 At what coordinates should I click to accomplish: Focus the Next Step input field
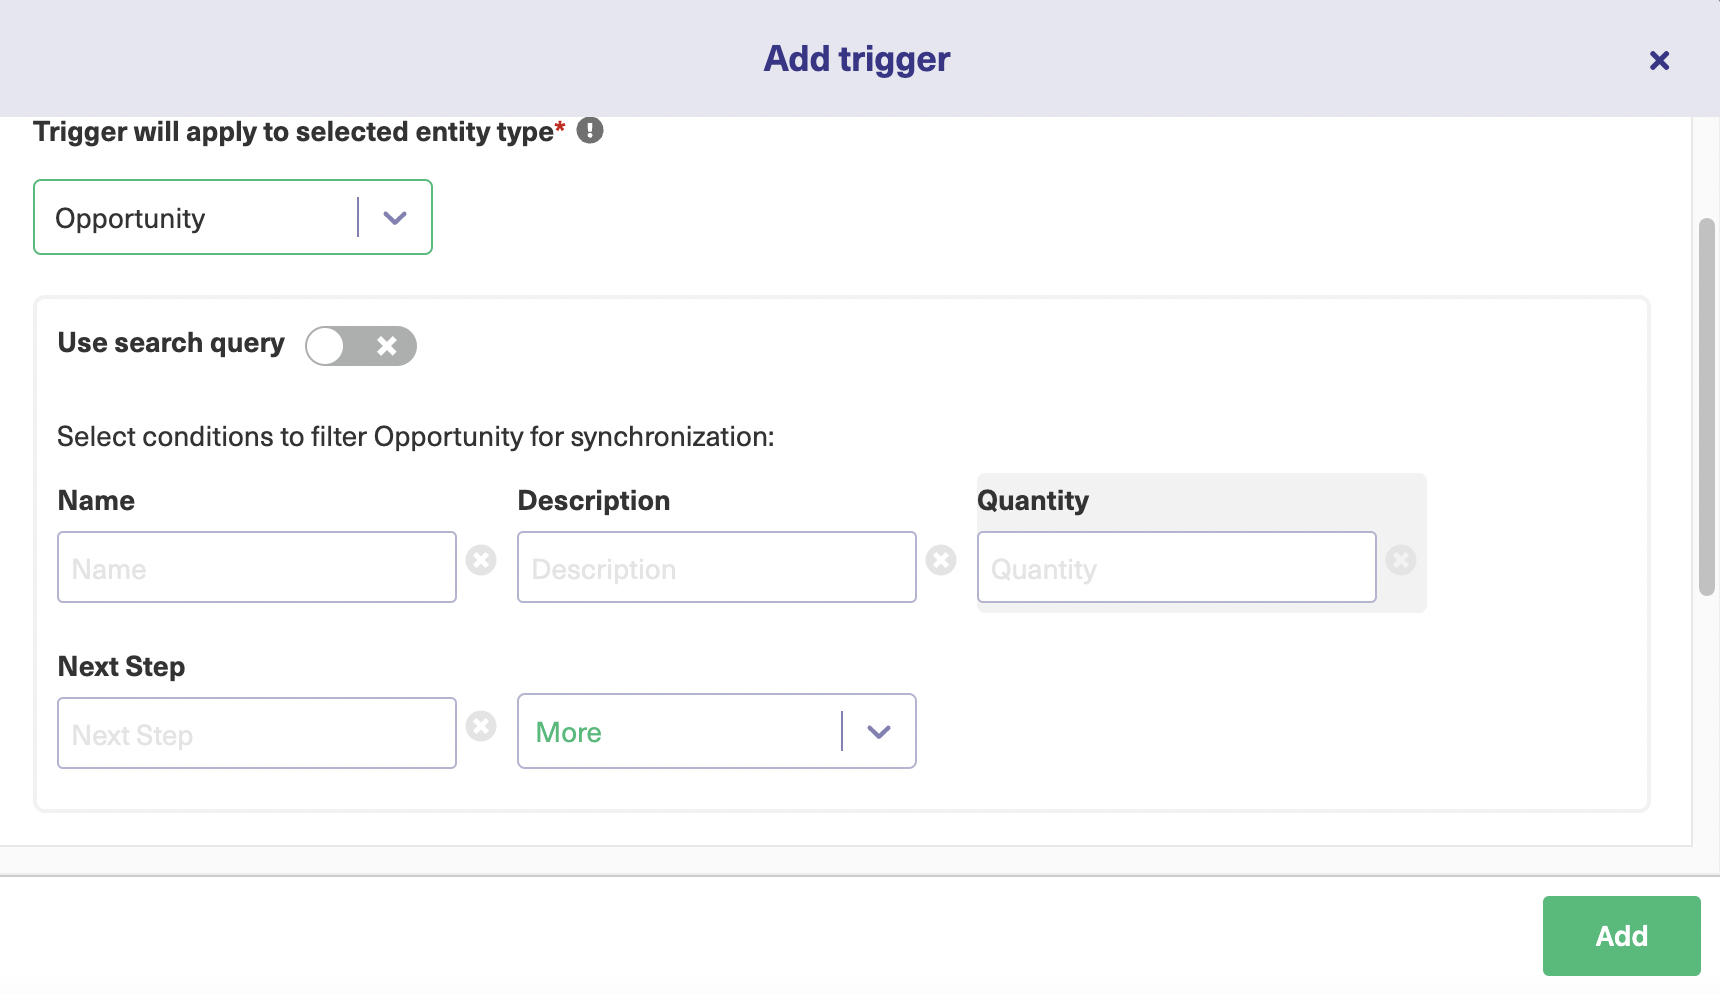coord(257,733)
